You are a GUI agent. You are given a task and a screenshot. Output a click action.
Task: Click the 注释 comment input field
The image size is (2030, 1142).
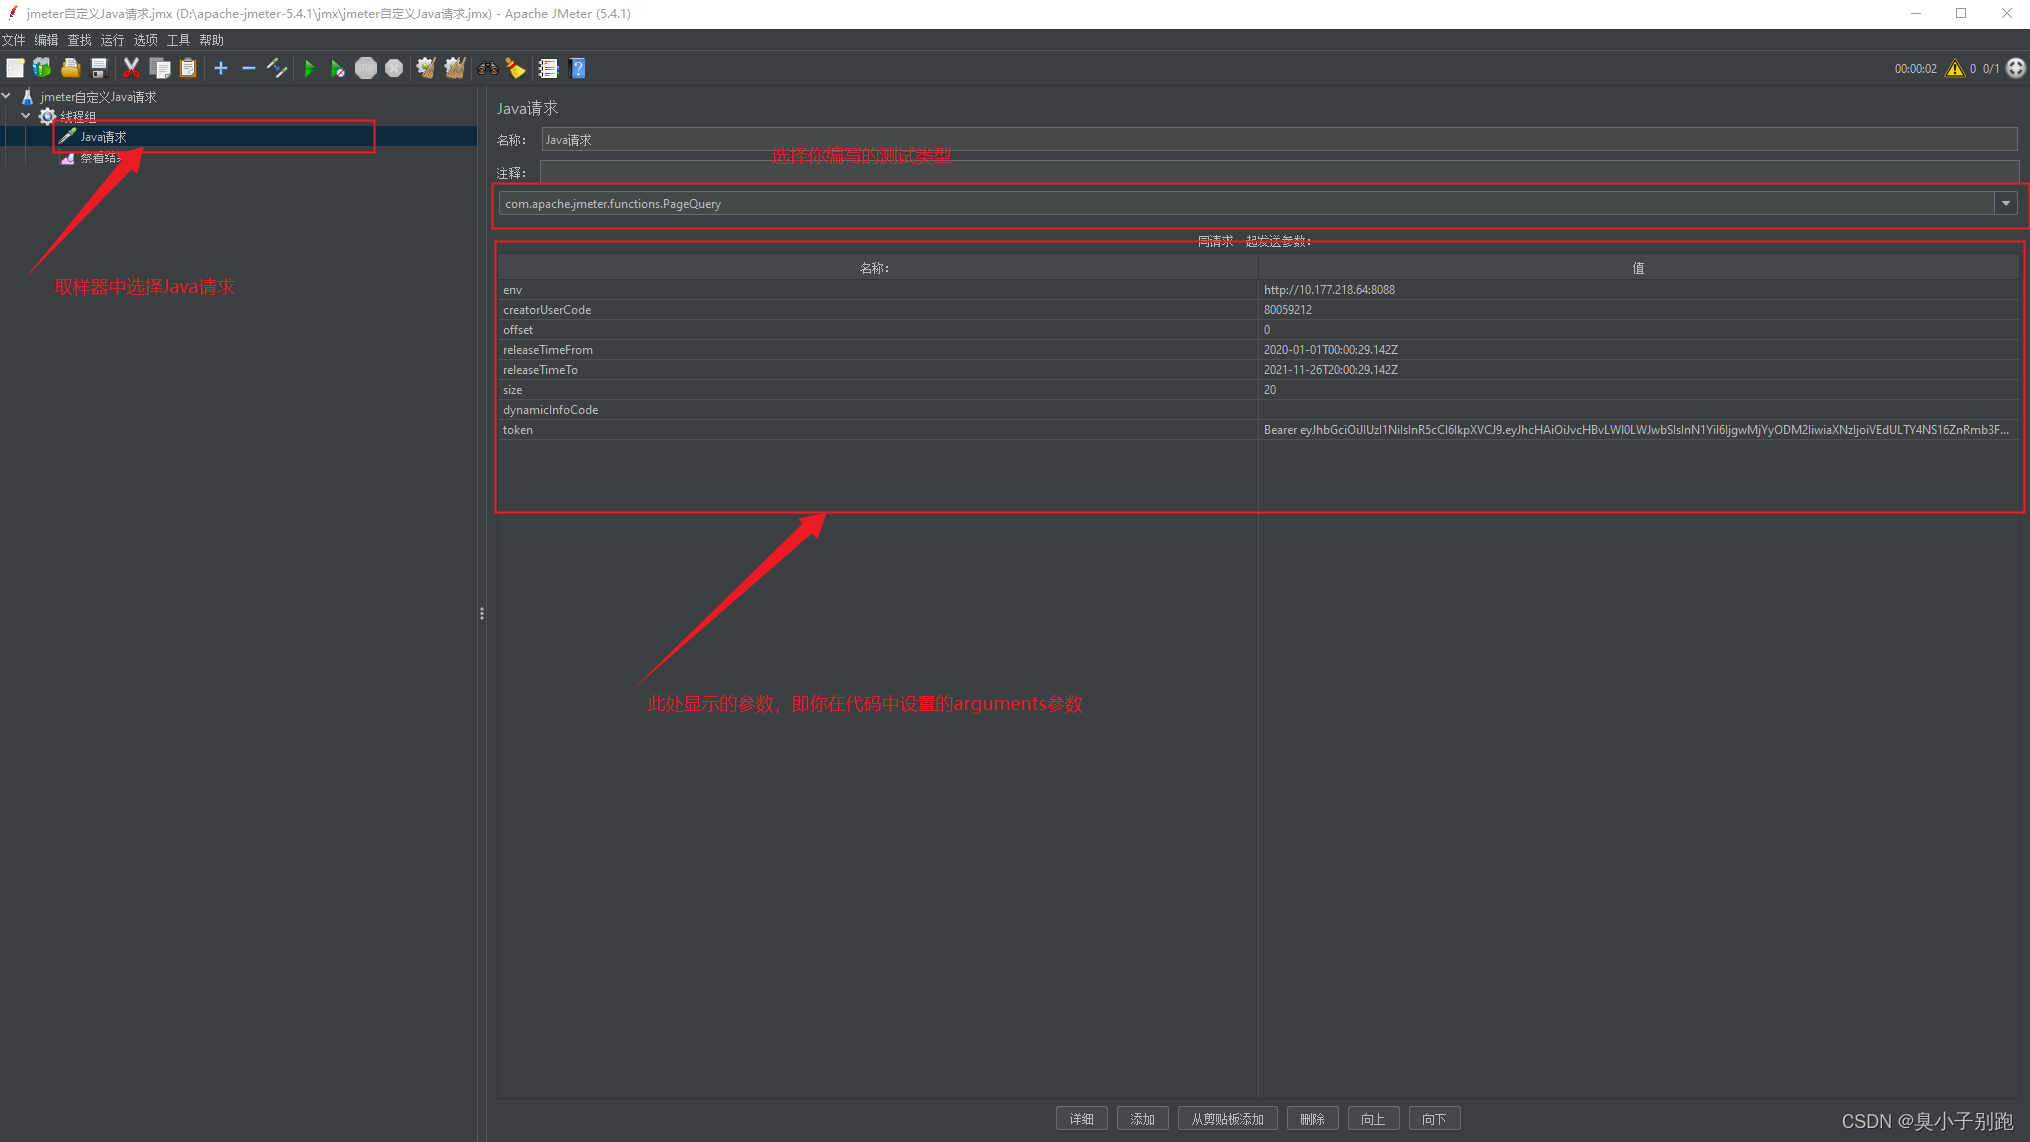(1279, 172)
